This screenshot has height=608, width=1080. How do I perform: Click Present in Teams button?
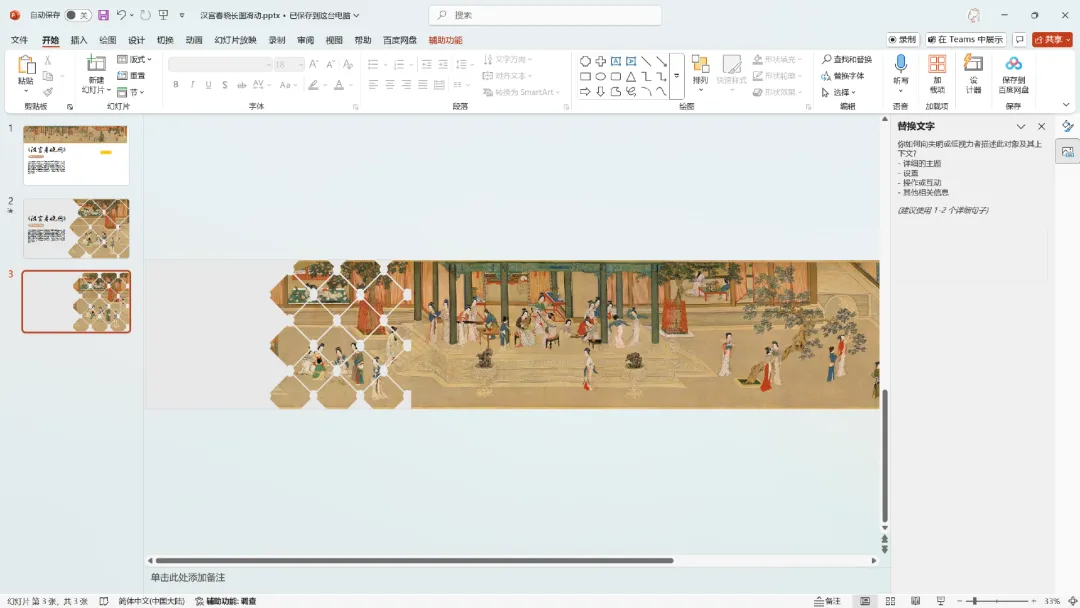965,40
